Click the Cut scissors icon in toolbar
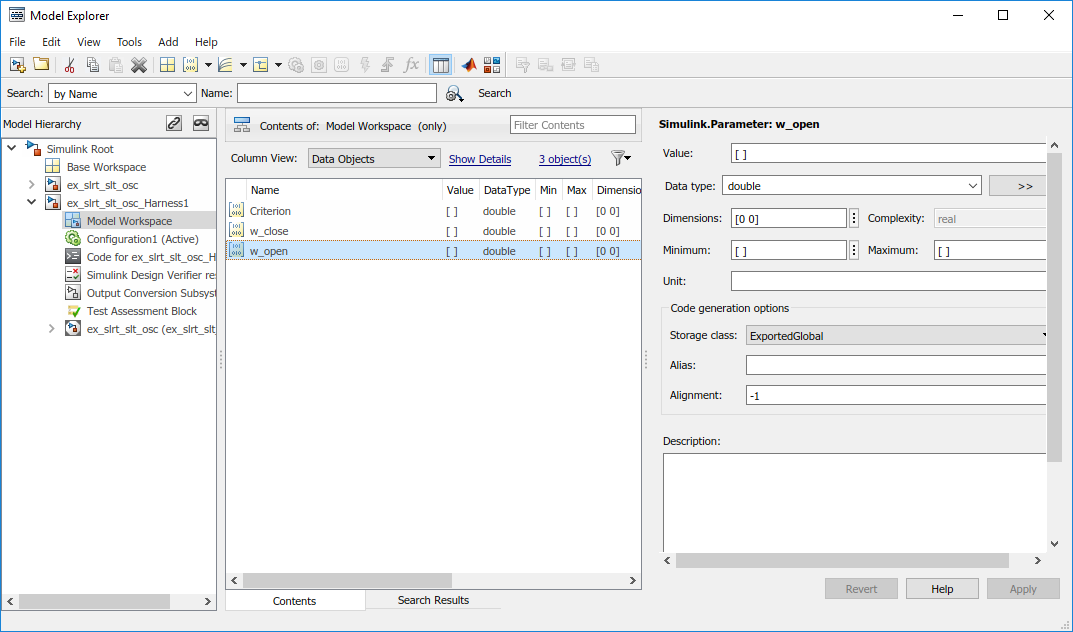Screen dimensions: 1073x632 tap(69, 65)
